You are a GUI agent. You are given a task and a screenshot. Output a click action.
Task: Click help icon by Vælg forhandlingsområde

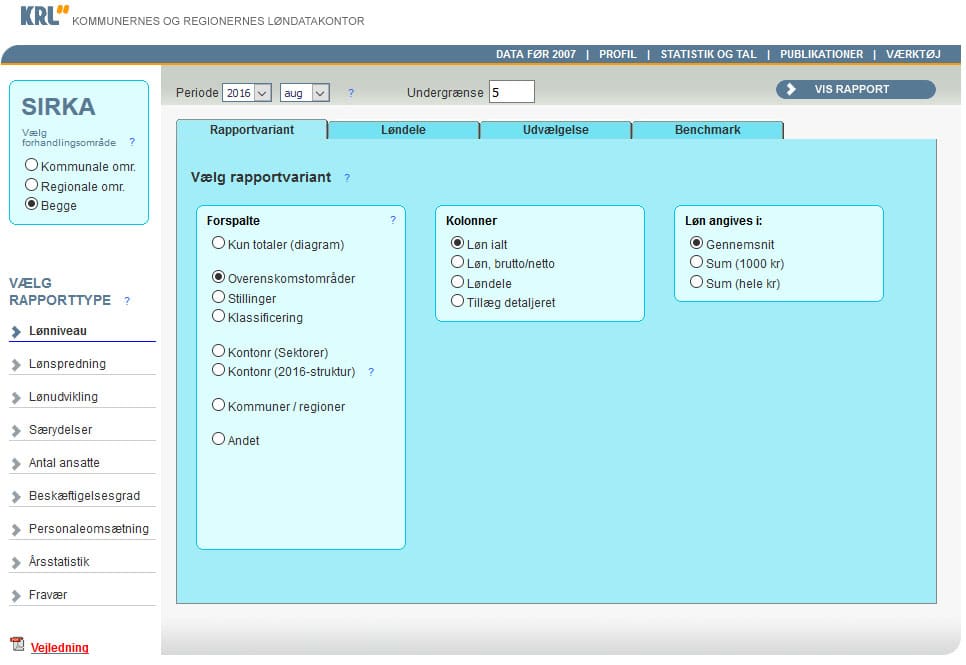pyautogui.click(x=132, y=142)
